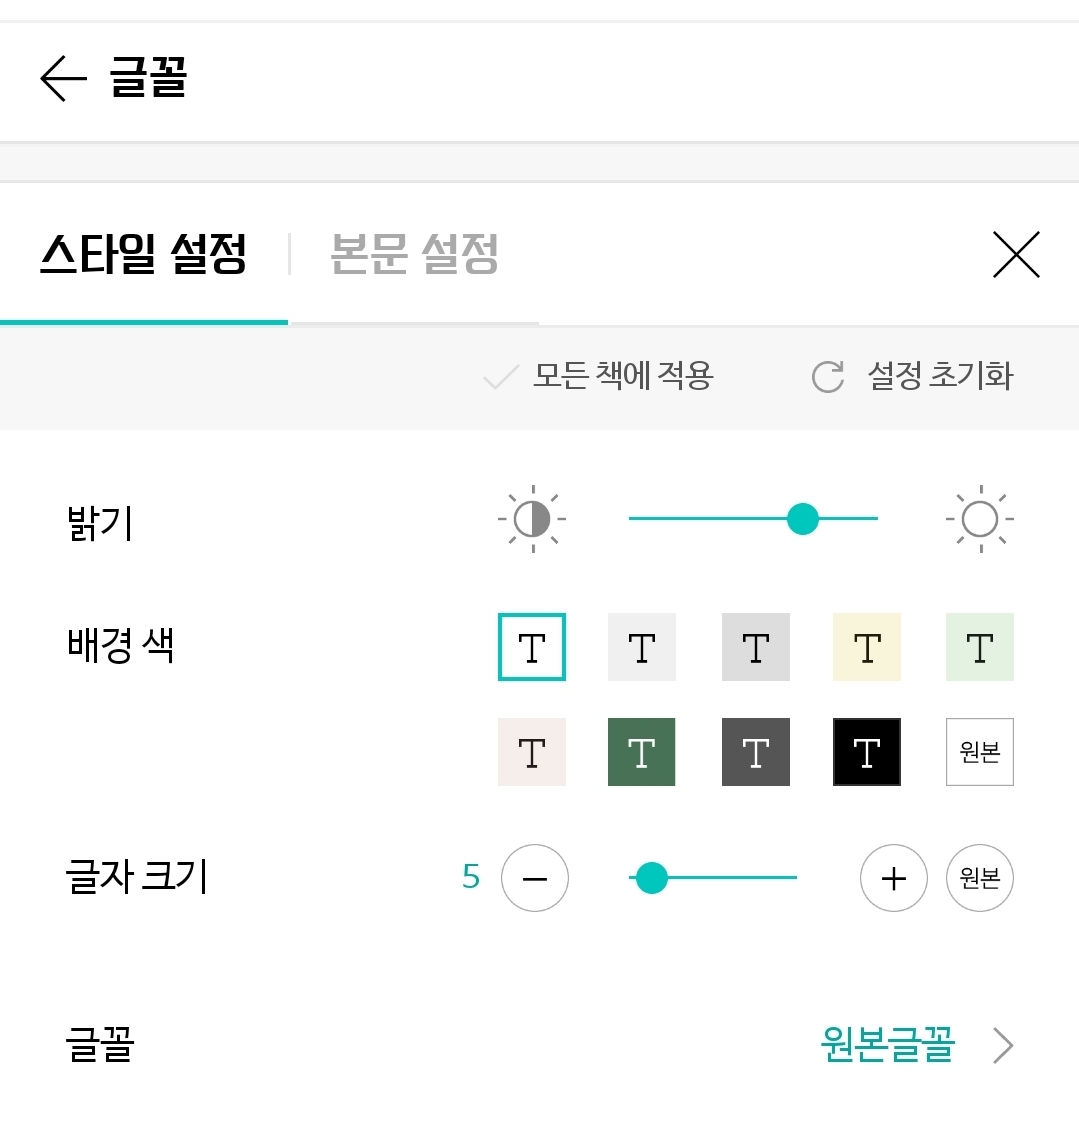Open the 원본글꼴 font selector
The height and width of the screenshot is (1147, 1079).
pyautogui.click(x=887, y=1046)
